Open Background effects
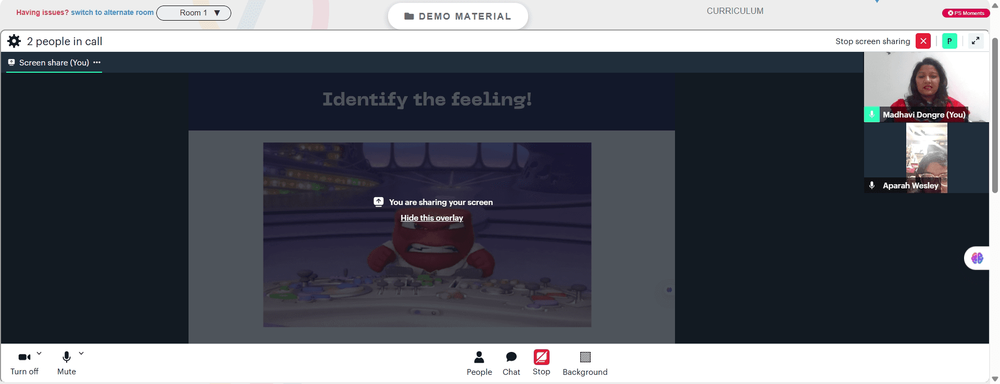The height and width of the screenshot is (384, 1000). tap(585, 364)
